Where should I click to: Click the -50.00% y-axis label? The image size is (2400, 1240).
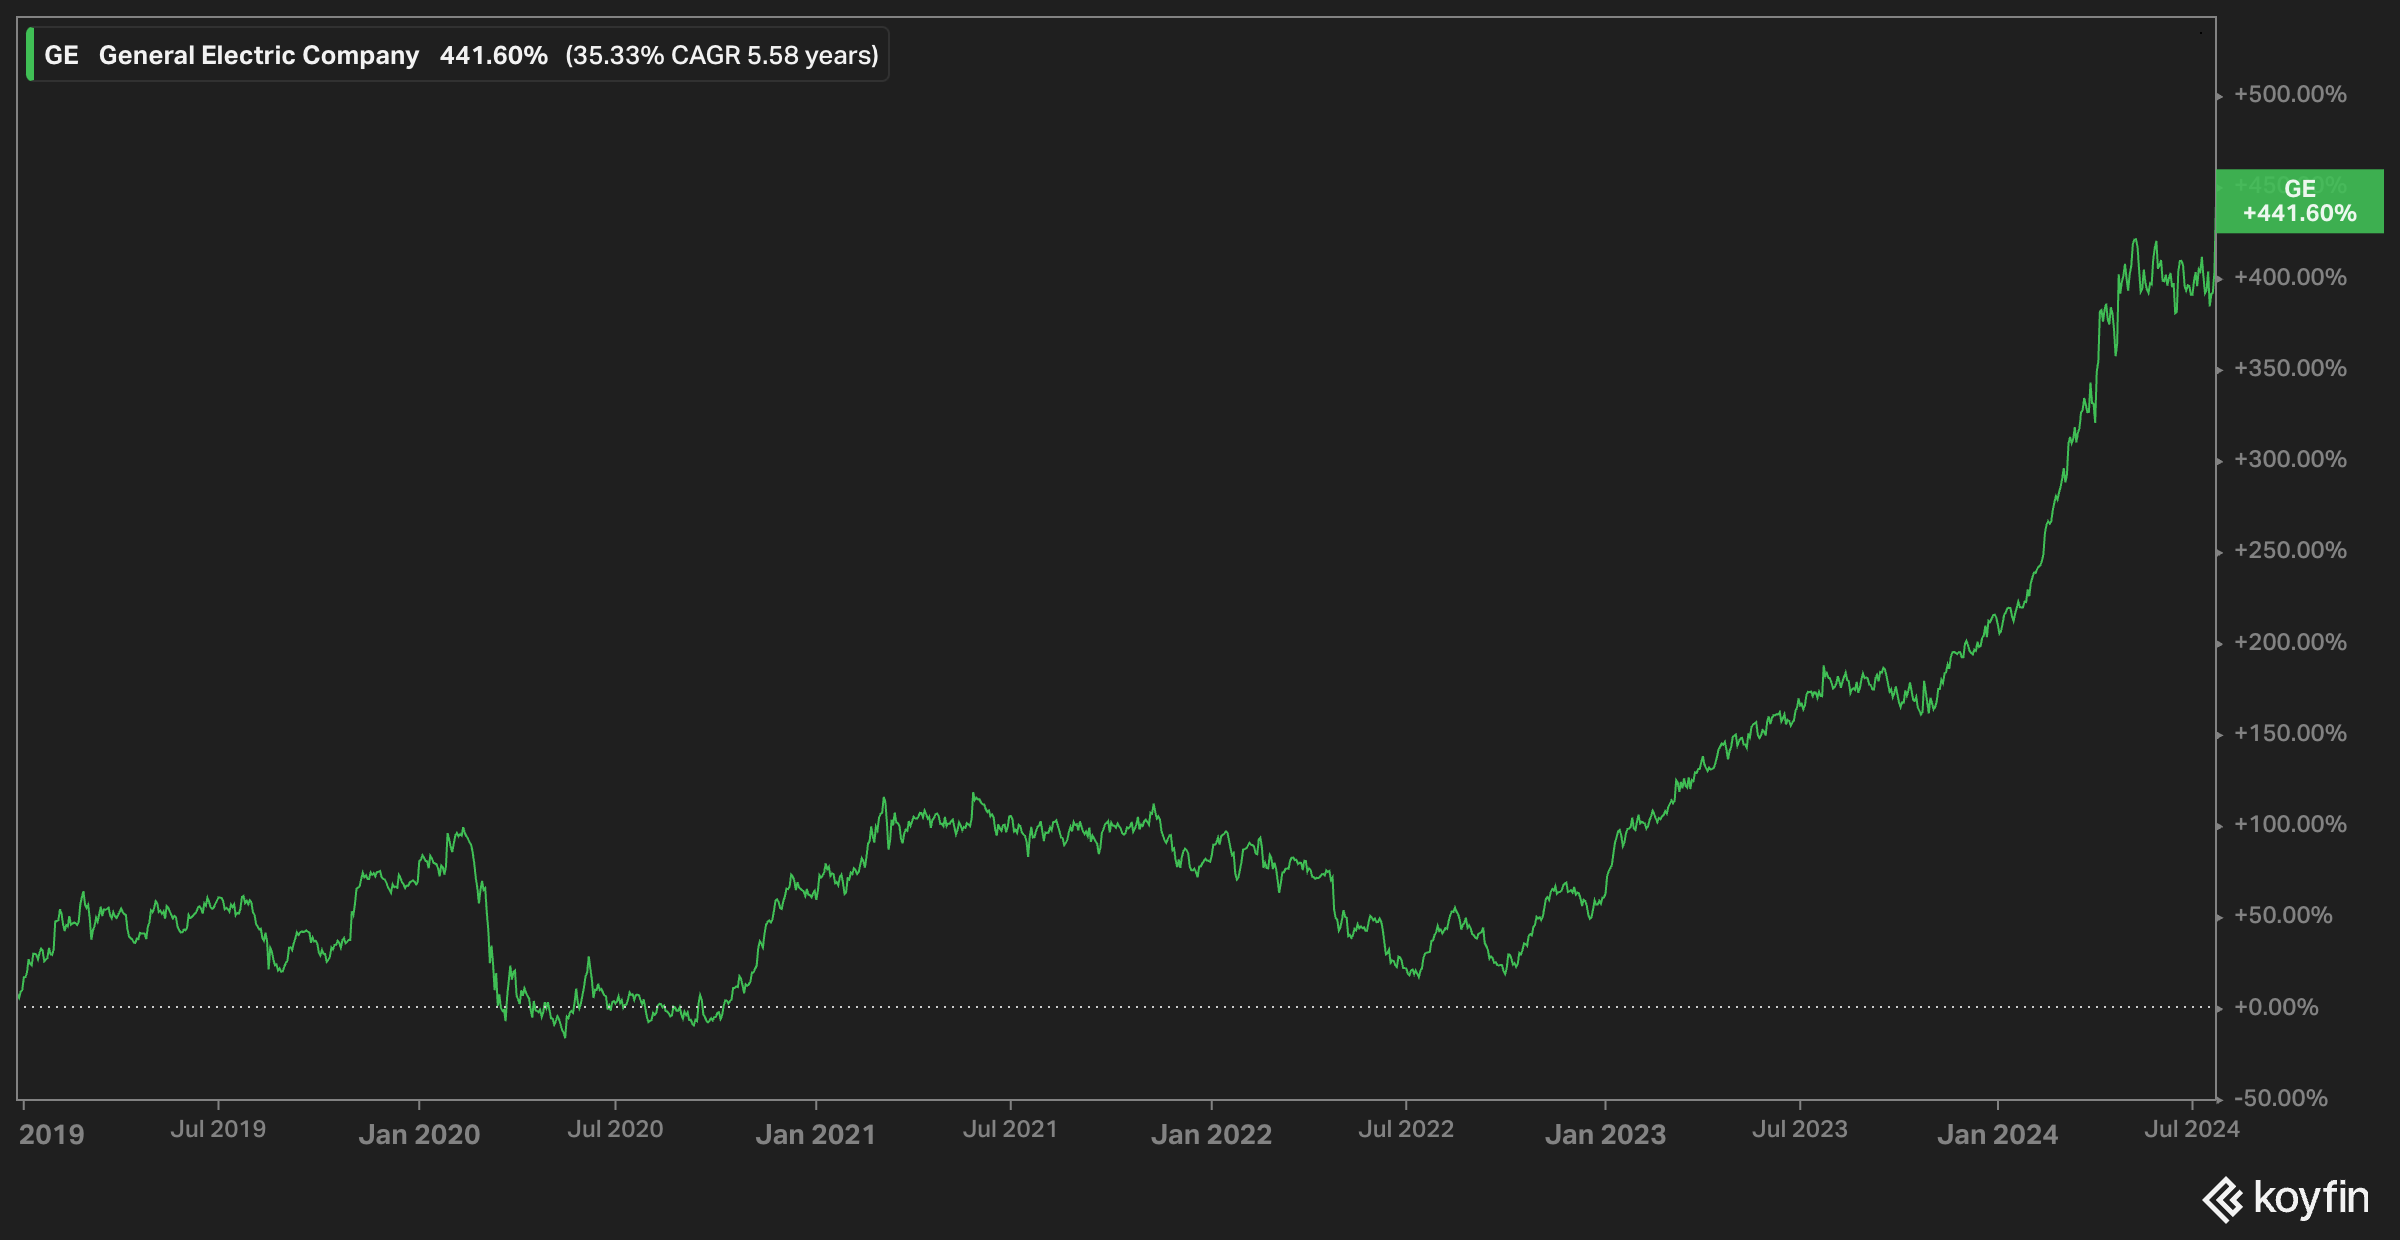(2280, 1098)
